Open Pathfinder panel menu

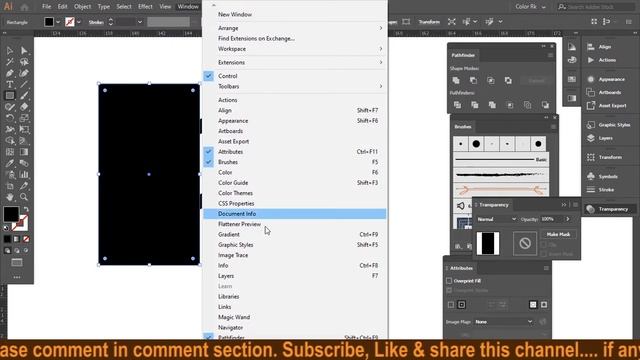(x=550, y=55)
